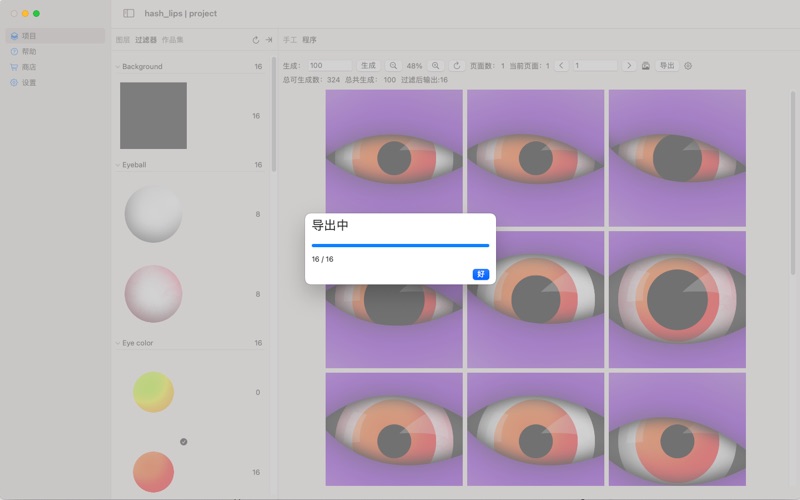Open 设置 settings in sidebar
Image resolution: width=800 pixels, height=500 pixels.
[x=29, y=83]
